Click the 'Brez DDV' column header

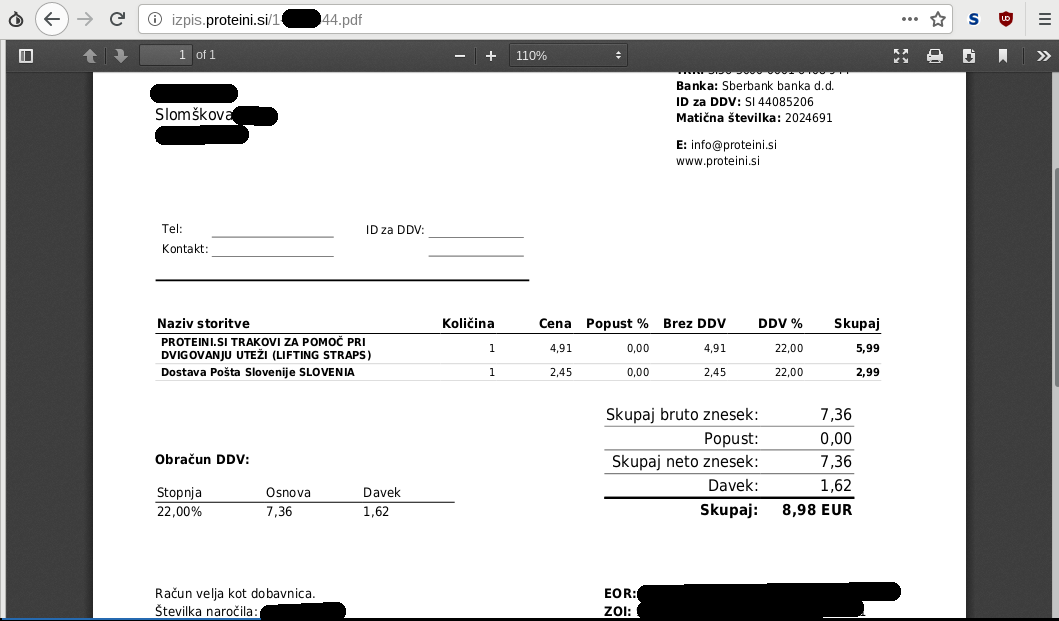[694, 323]
